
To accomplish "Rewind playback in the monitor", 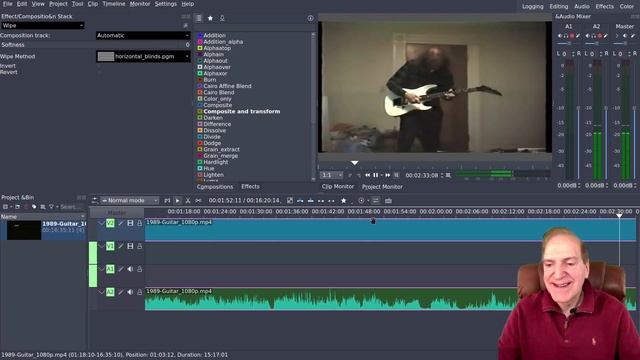I will tap(367, 175).
